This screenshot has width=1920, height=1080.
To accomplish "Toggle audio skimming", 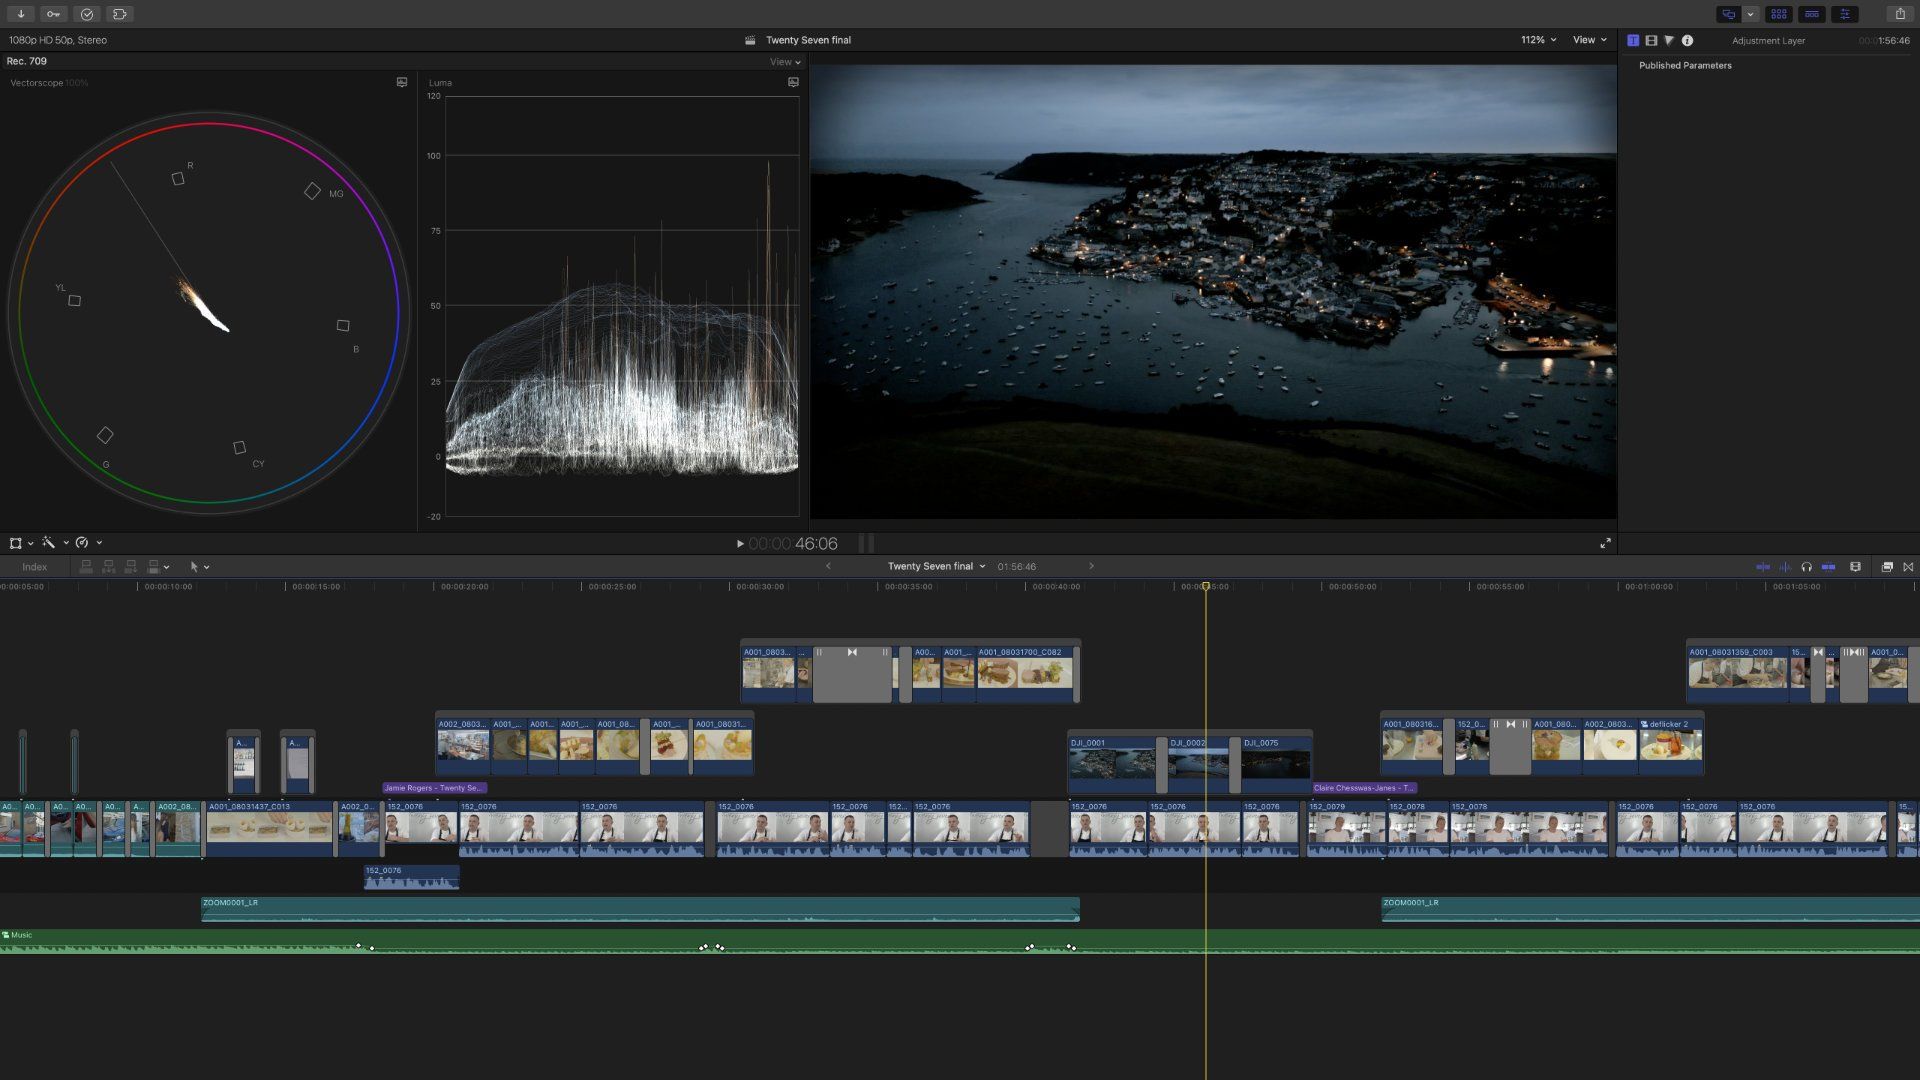I will click(x=1785, y=566).
